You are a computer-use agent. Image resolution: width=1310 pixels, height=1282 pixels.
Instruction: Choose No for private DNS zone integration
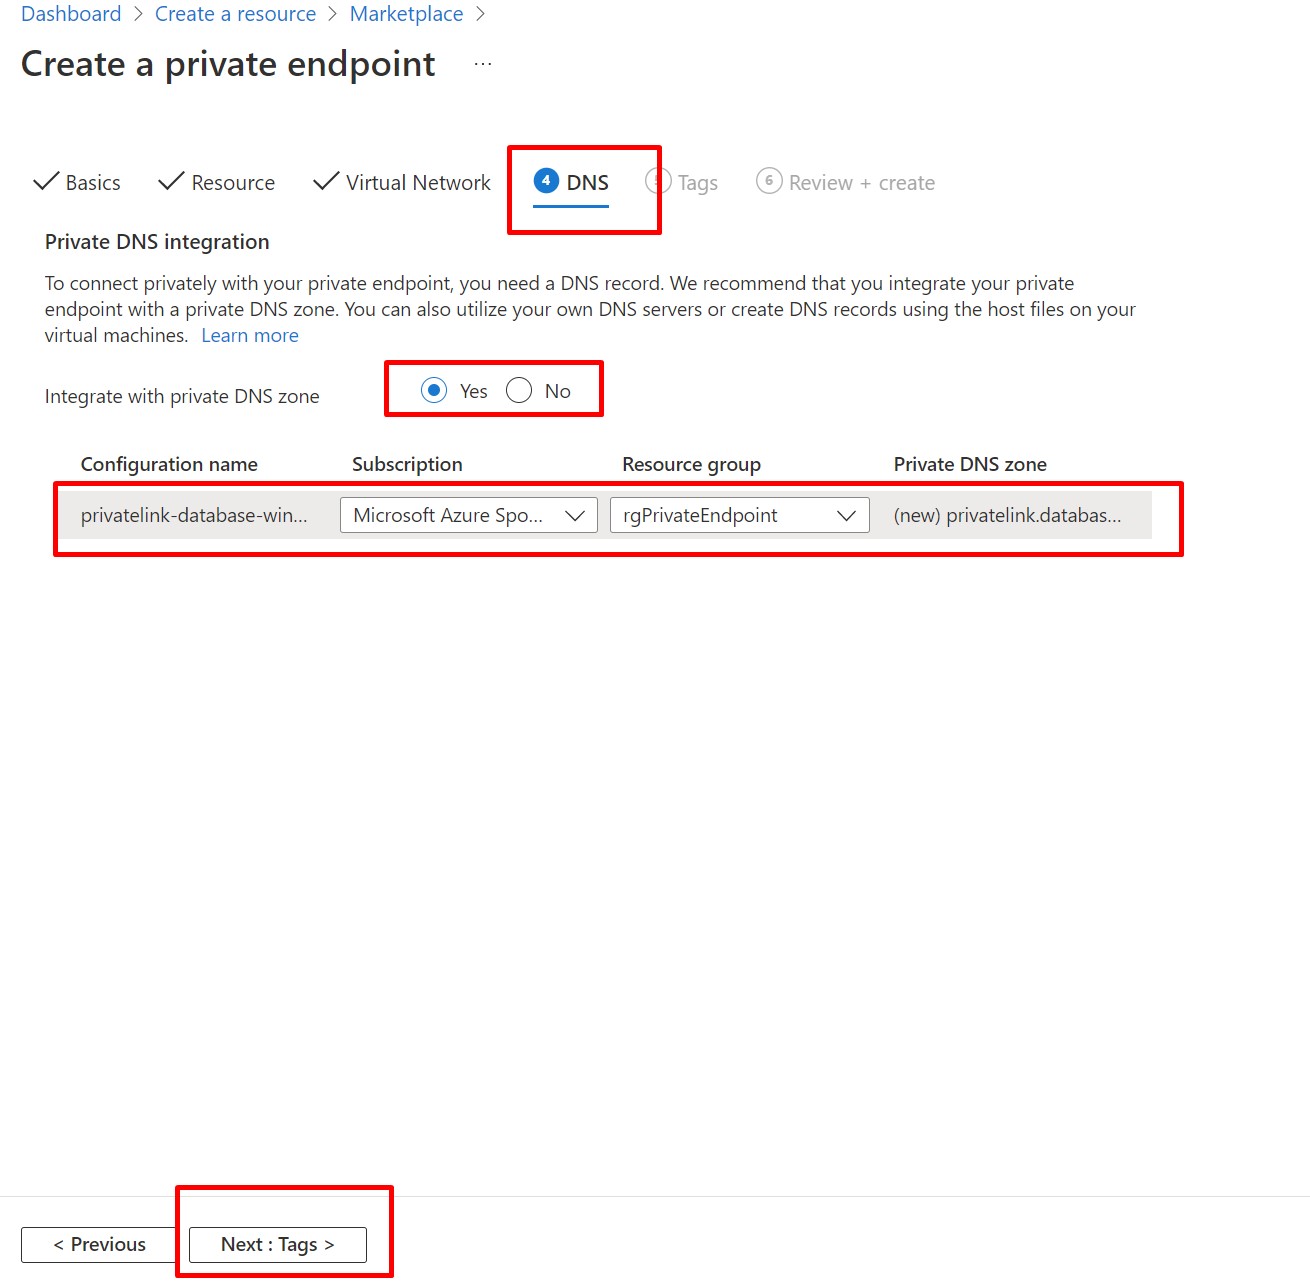[519, 390]
